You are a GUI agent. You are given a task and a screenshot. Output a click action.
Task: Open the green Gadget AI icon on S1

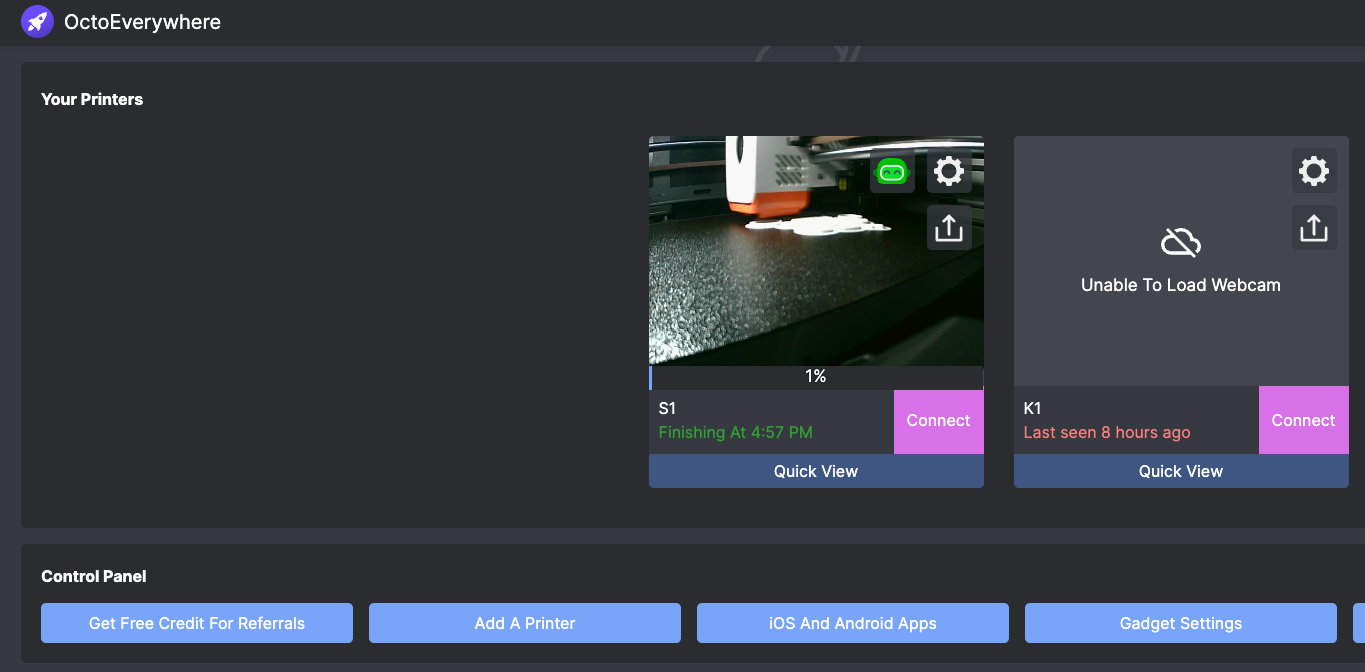pos(892,172)
